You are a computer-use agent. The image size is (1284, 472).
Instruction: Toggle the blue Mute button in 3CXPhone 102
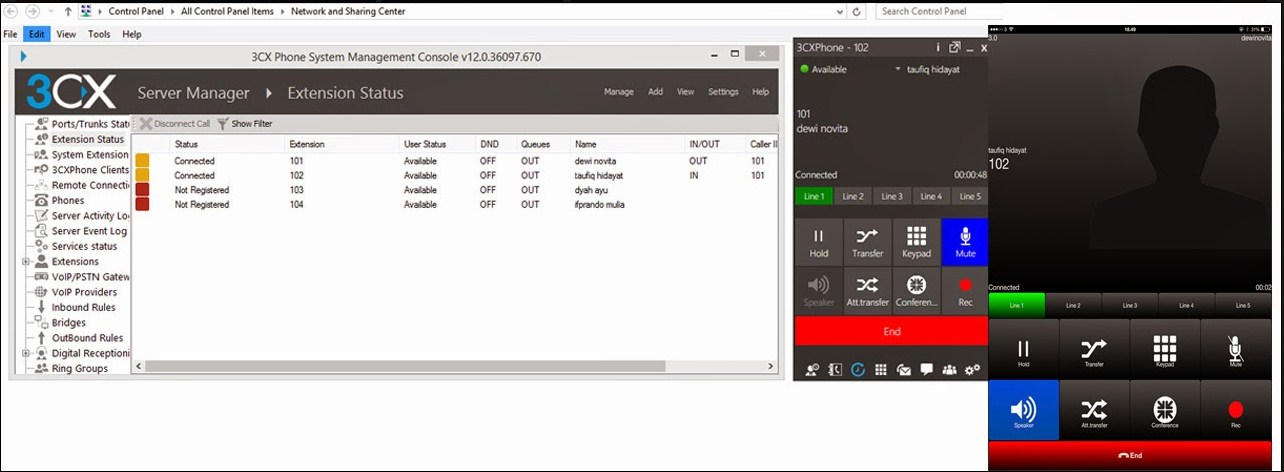coord(965,242)
